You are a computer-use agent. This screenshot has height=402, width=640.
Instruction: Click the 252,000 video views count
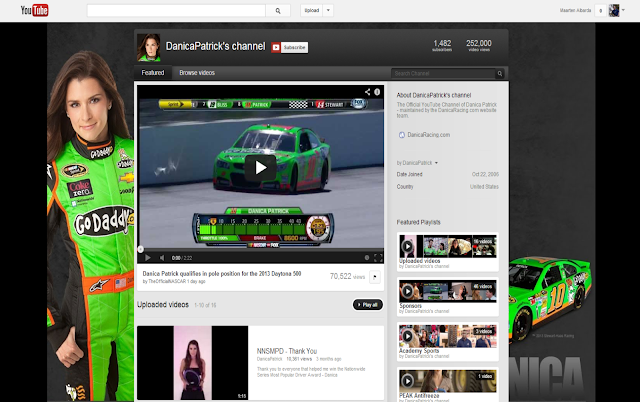click(479, 45)
